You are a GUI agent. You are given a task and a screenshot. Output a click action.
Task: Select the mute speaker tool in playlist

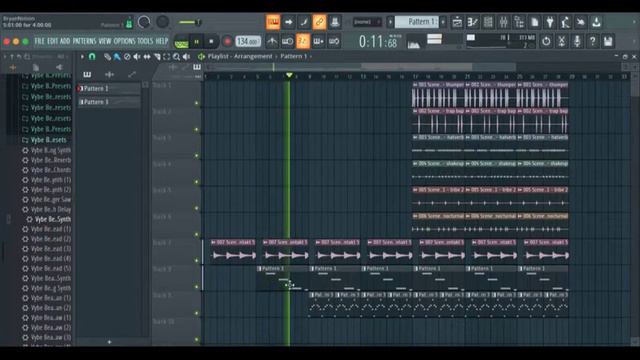[137, 57]
